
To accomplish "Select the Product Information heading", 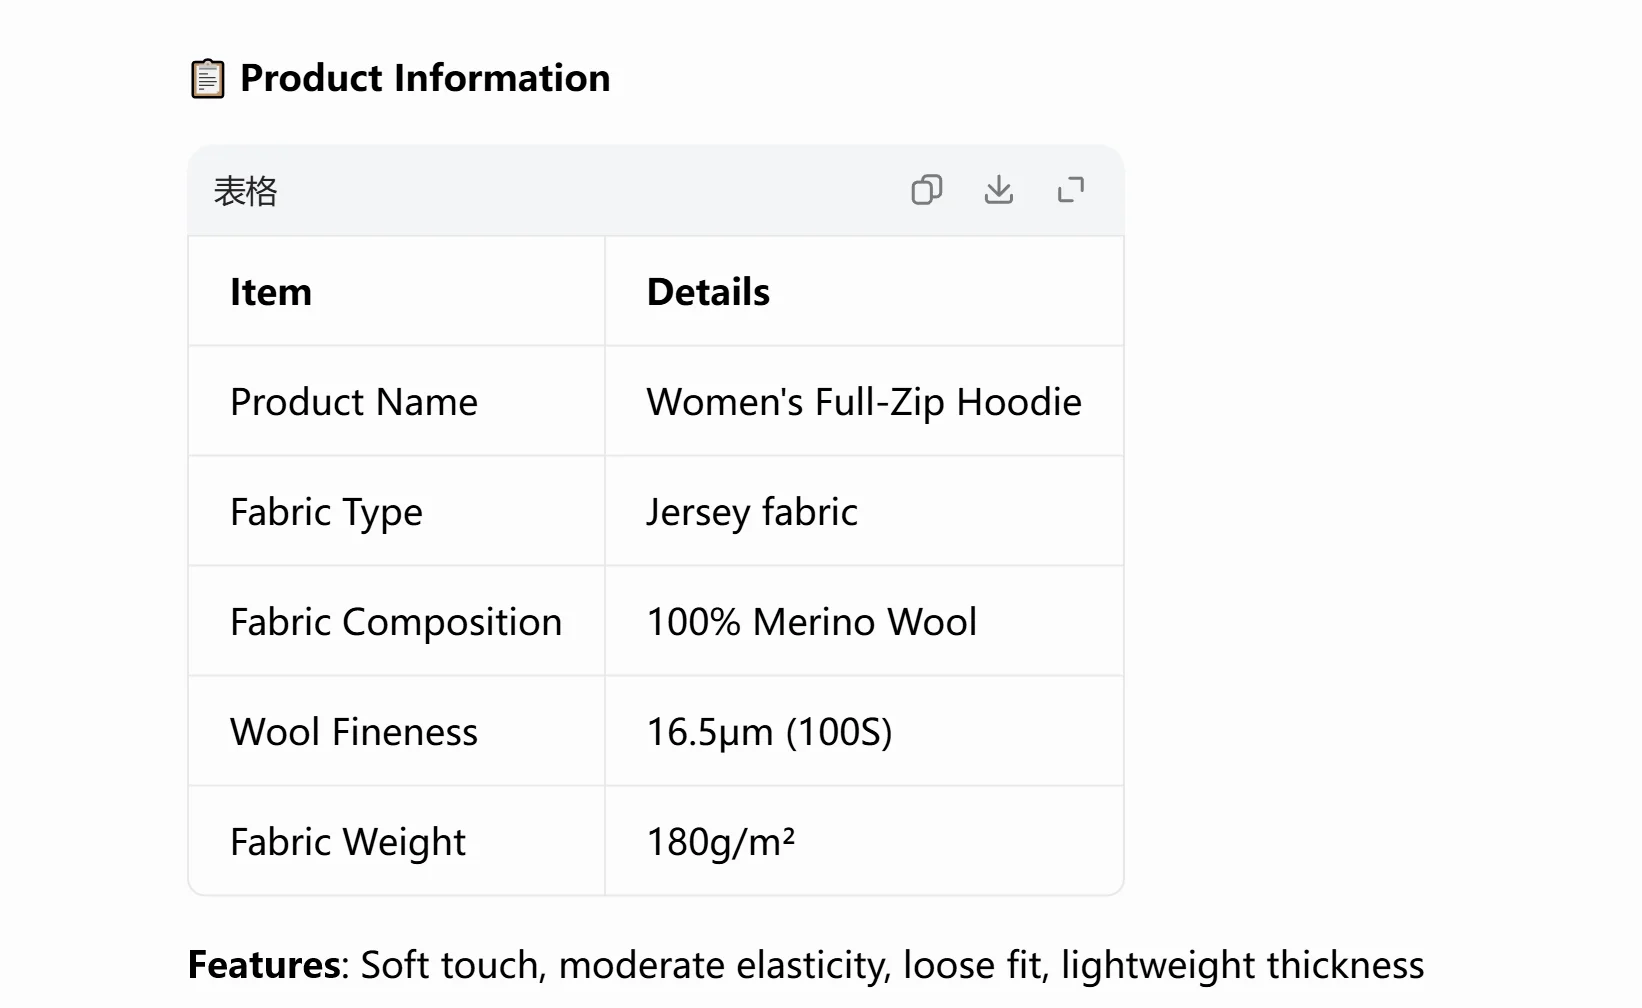I will click(425, 78).
